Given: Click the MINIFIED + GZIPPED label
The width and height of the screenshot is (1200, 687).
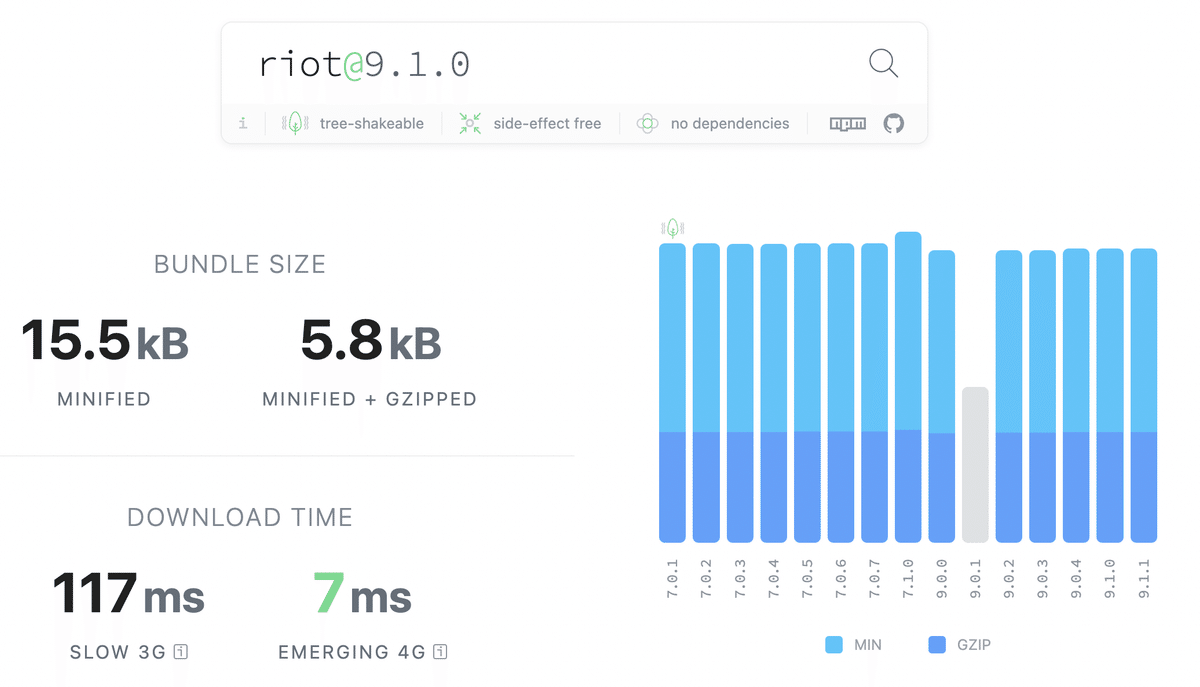Looking at the screenshot, I should click(x=370, y=399).
